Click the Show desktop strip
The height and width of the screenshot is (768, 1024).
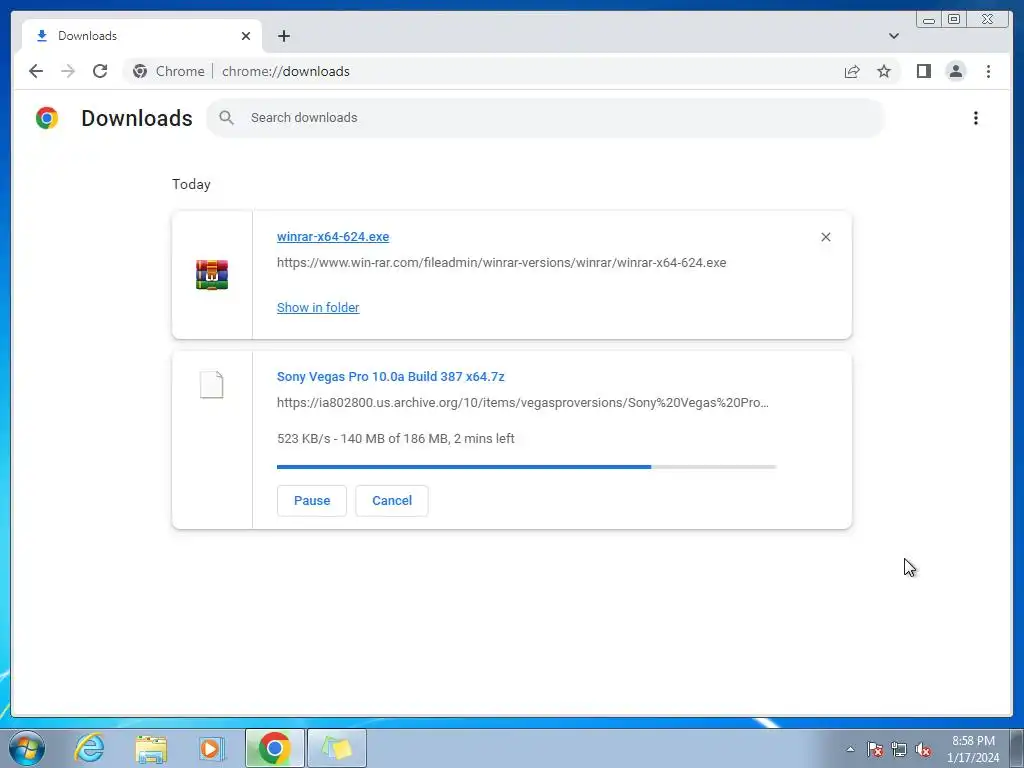(1017, 748)
